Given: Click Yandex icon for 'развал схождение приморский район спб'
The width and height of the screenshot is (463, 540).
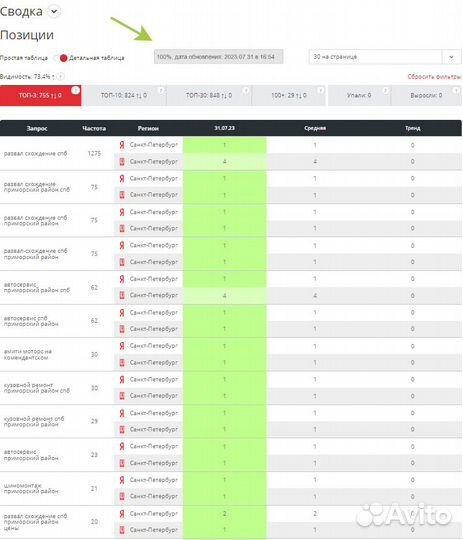Looking at the screenshot, I should [x=122, y=178].
